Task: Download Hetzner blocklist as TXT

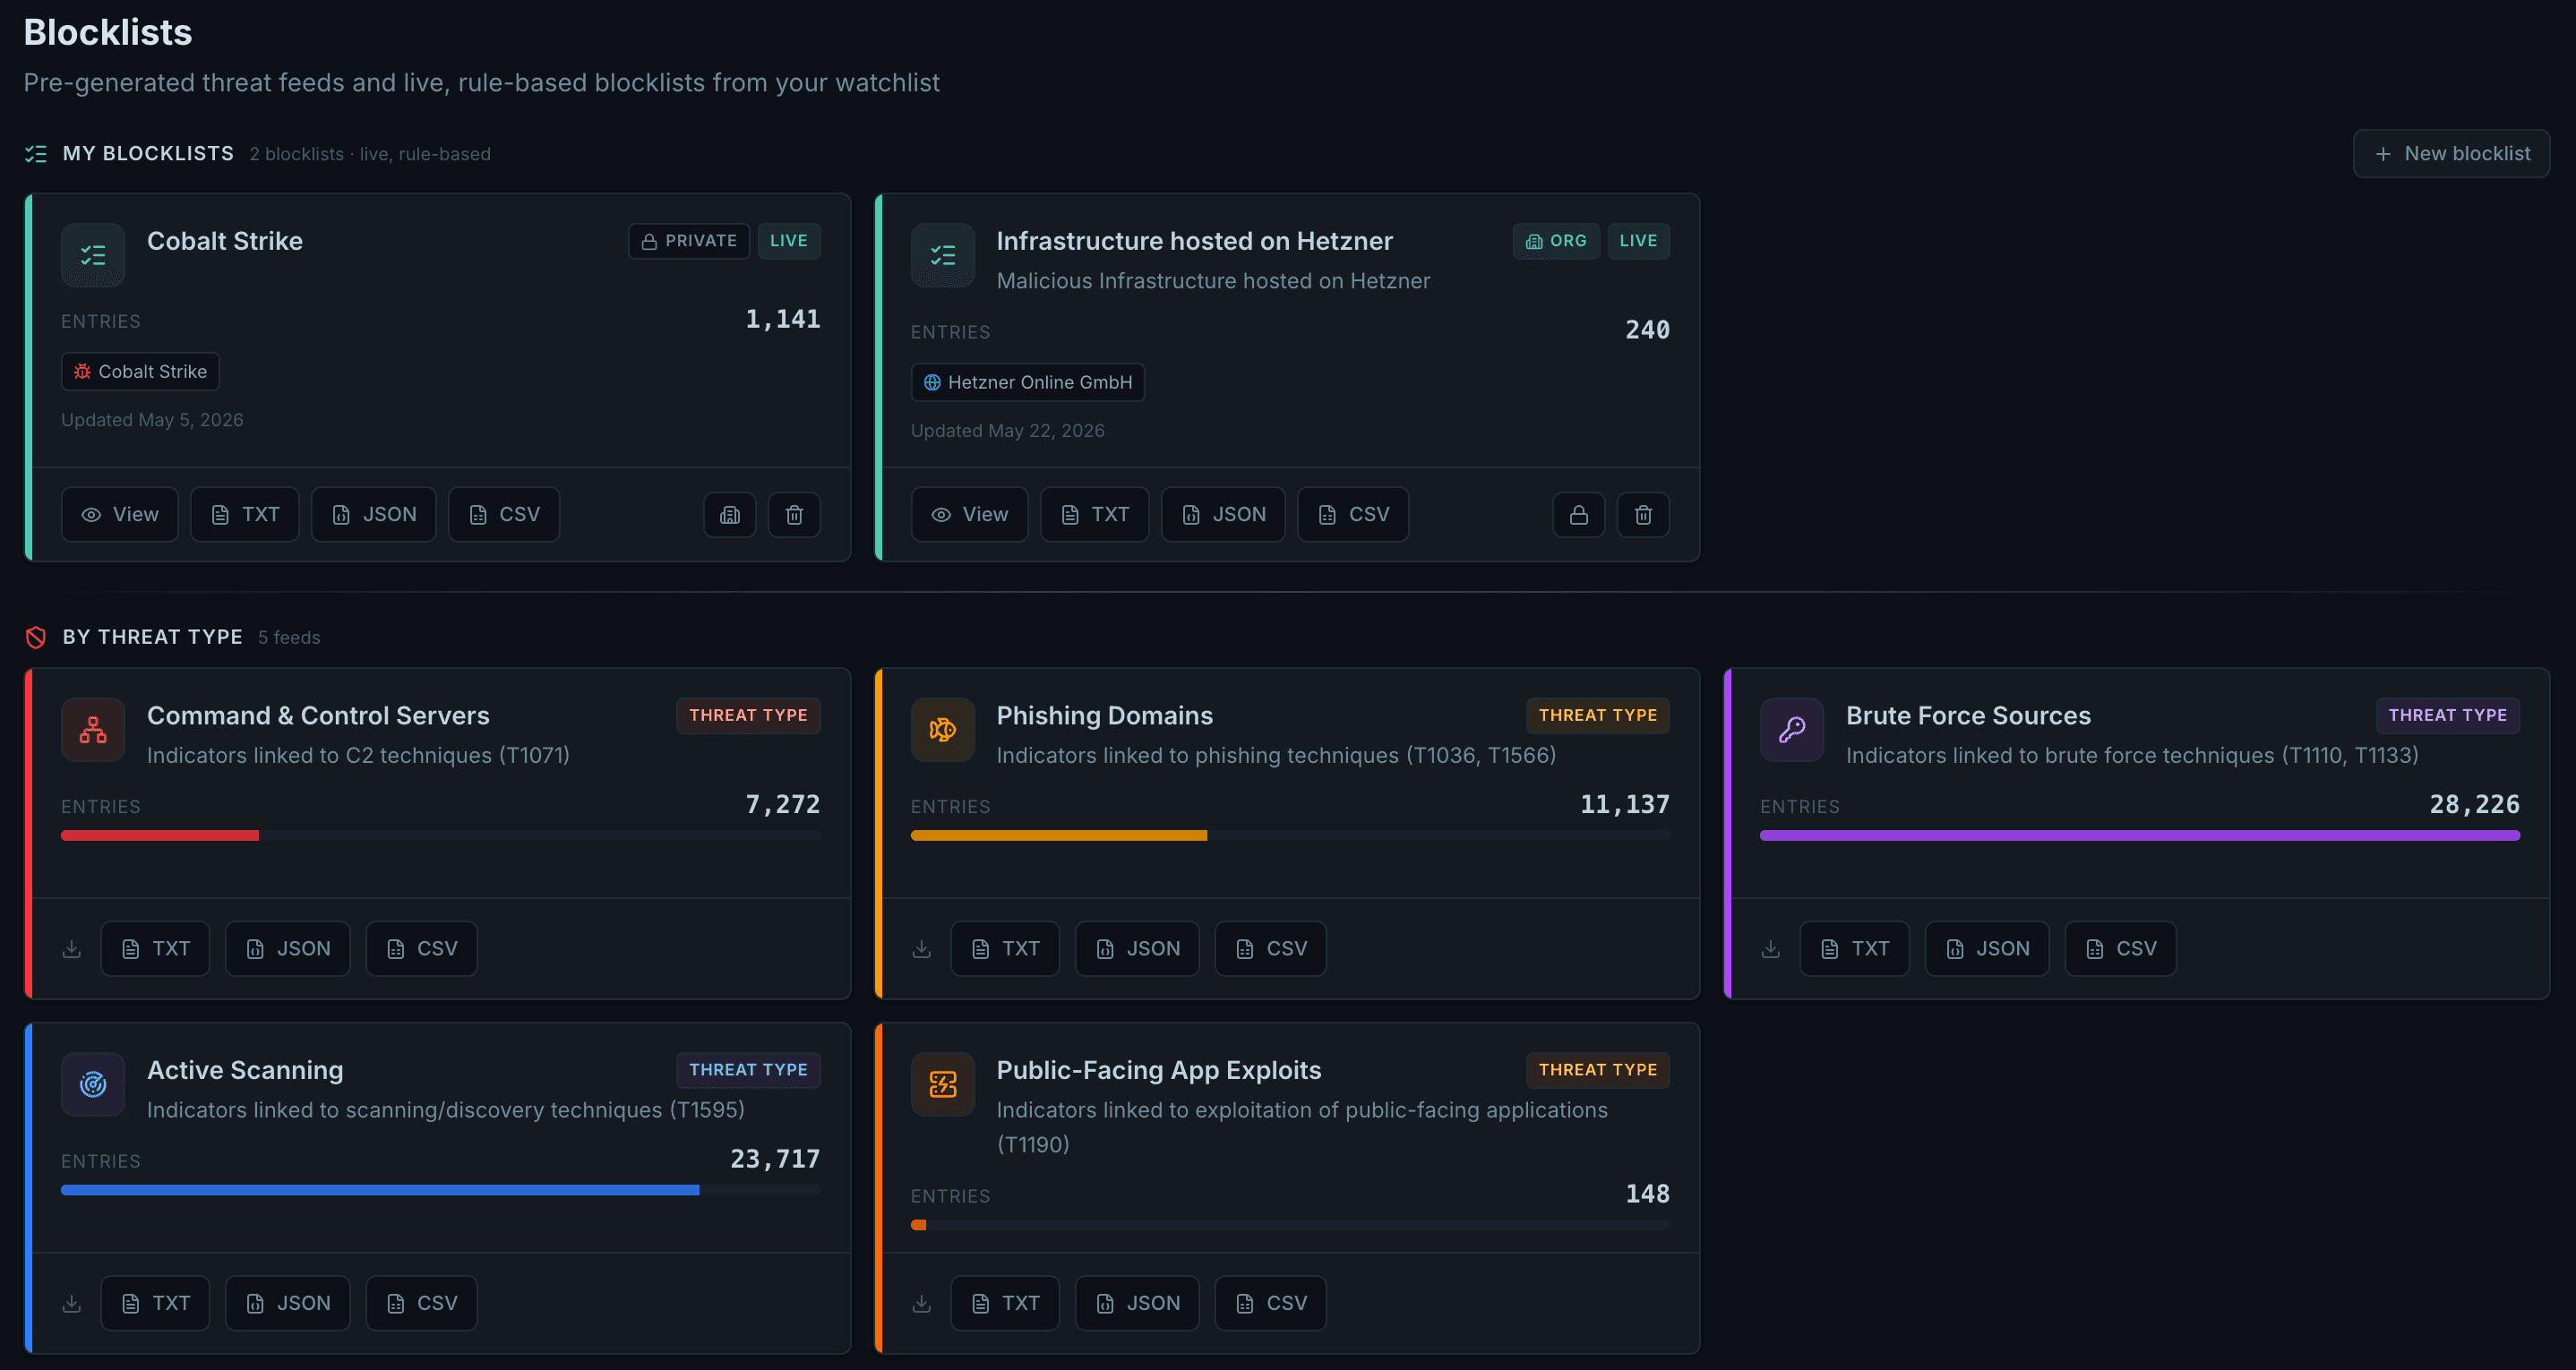Action: (1095, 514)
